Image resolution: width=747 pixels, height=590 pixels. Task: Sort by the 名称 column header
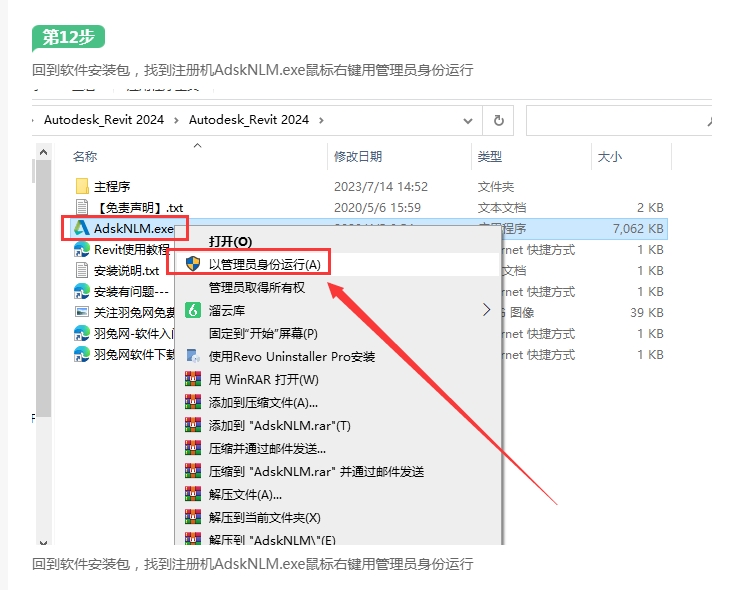85,156
